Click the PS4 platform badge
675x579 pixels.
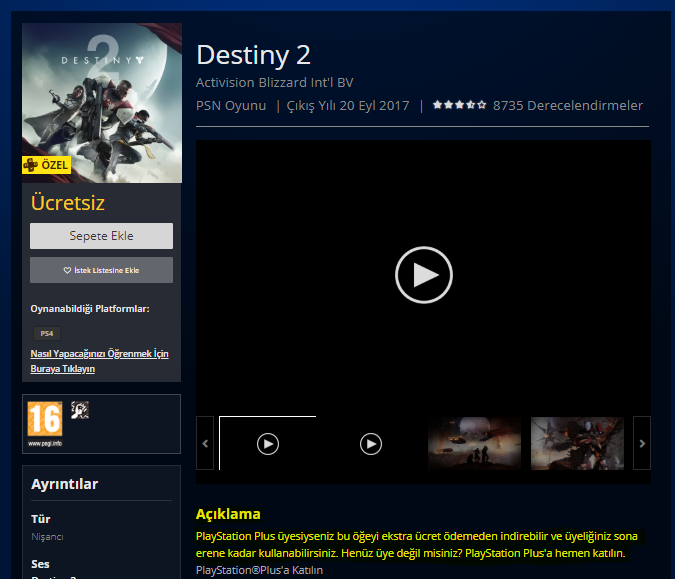tap(47, 334)
